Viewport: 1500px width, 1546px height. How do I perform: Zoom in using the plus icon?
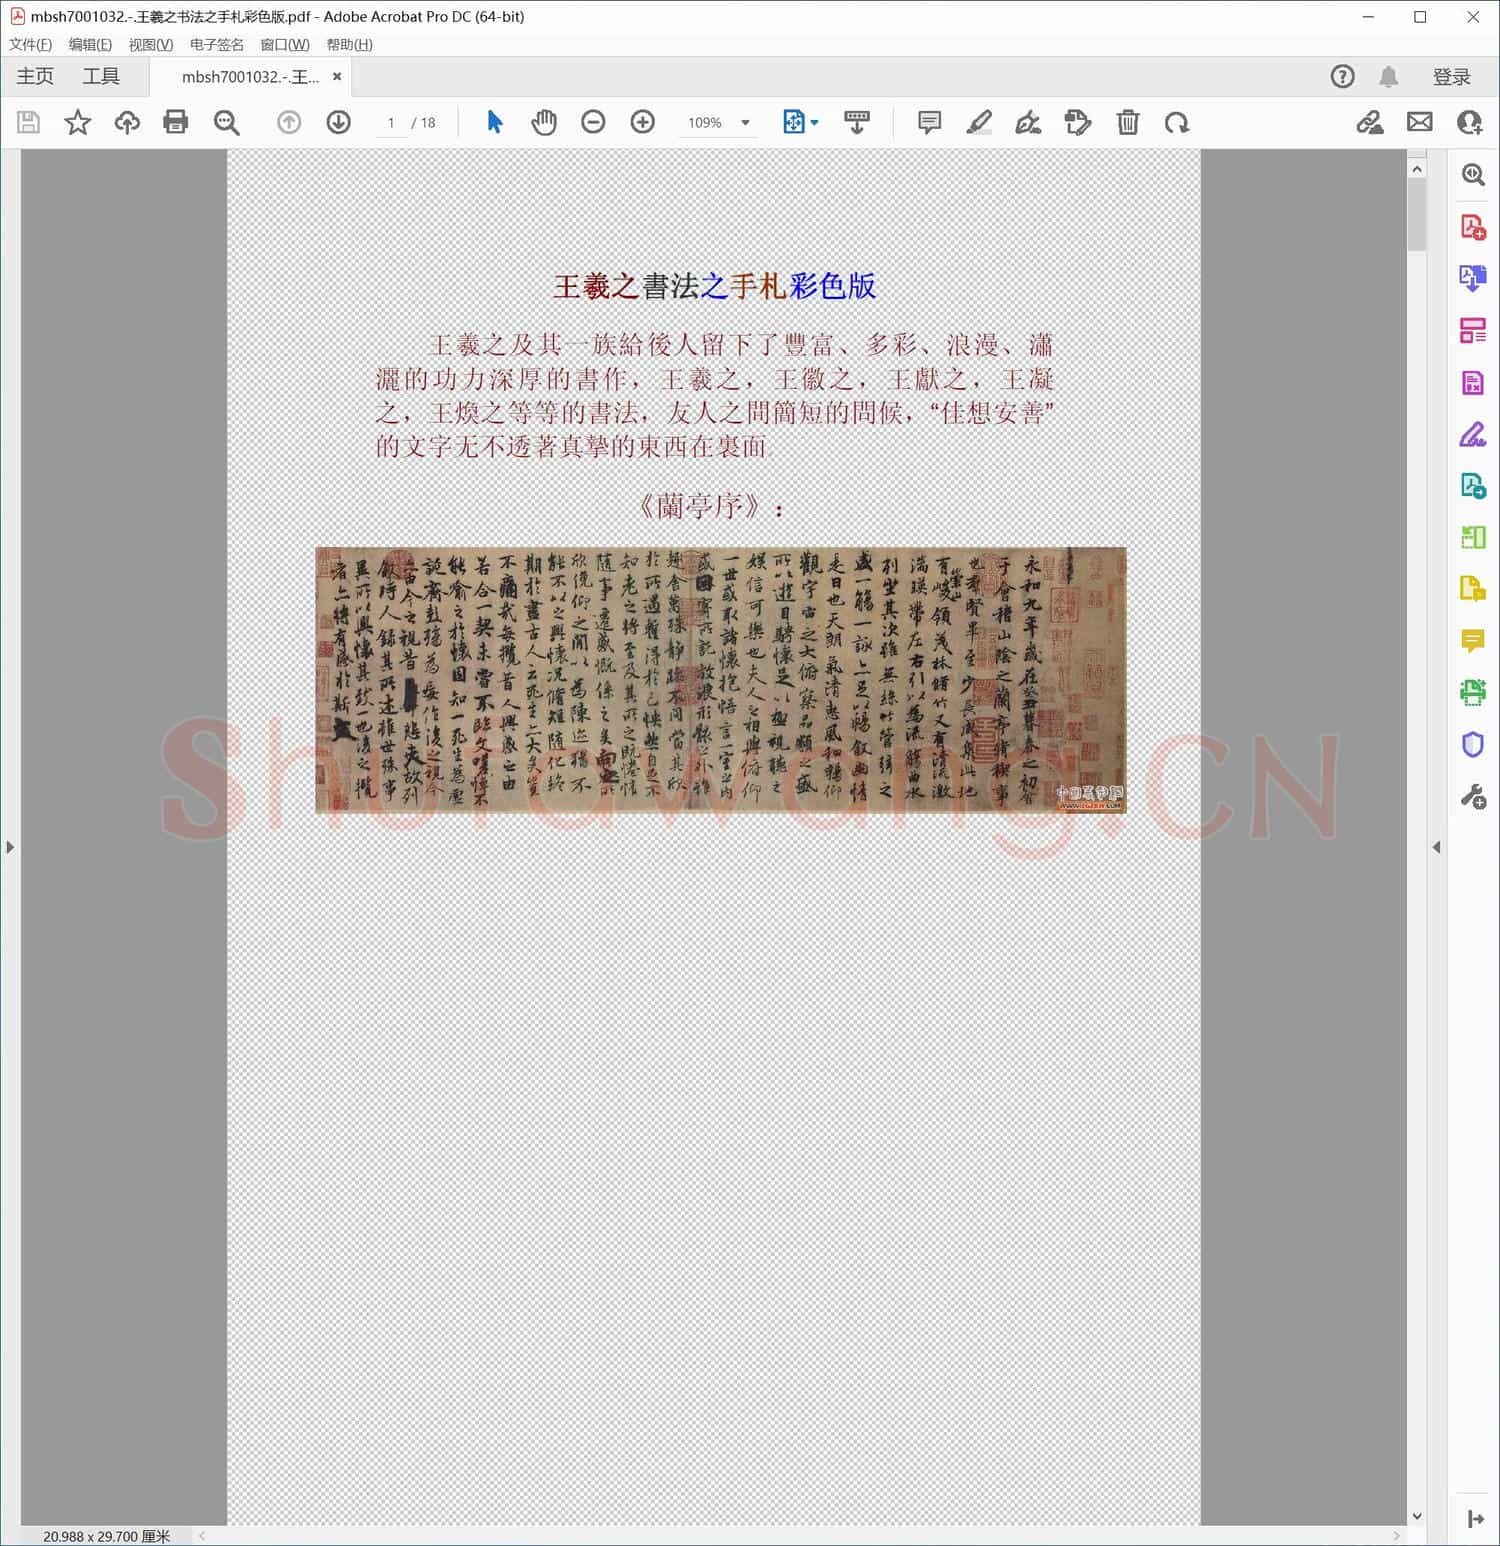click(x=643, y=122)
